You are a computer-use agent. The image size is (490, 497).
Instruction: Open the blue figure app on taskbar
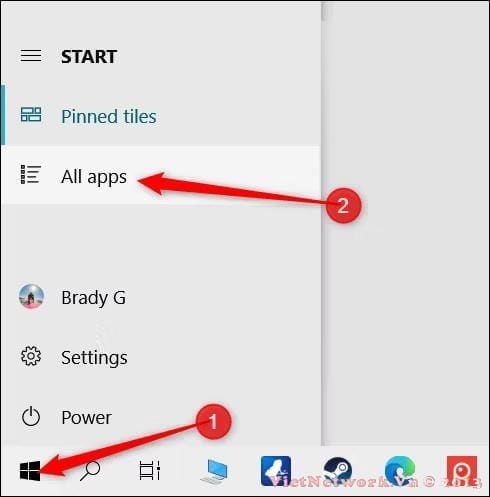pyautogui.click(x=276, y=471)
